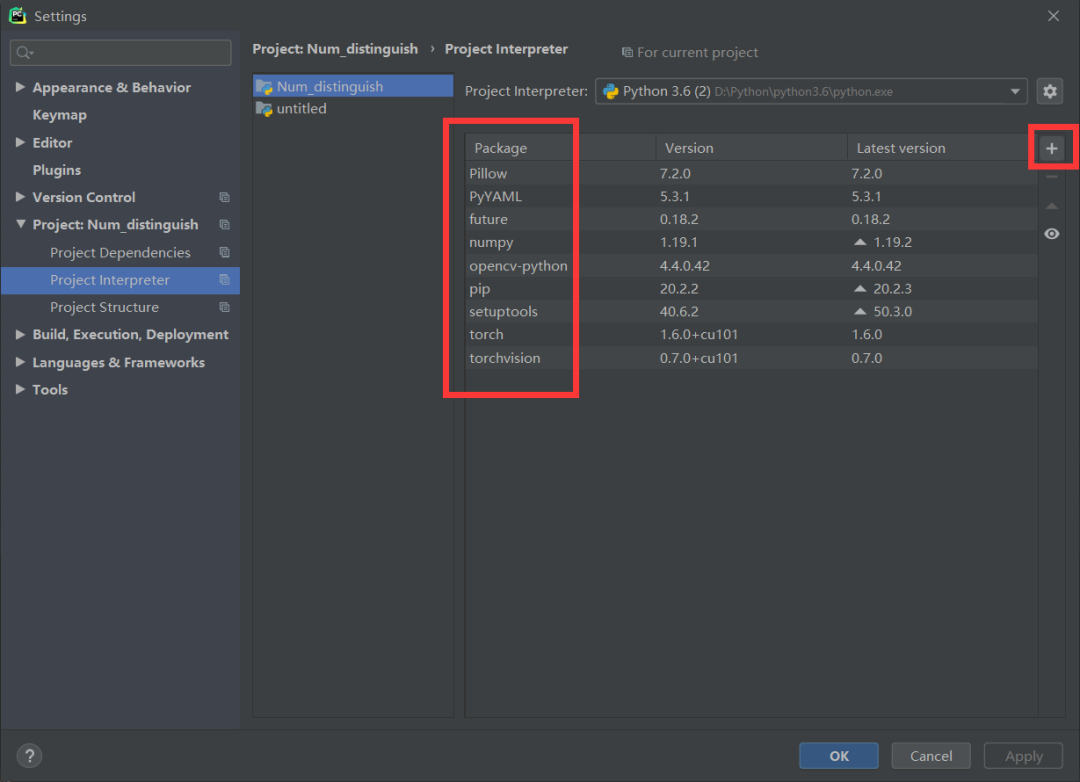Screen dimensions: 1080x782
Task: Click the Project: Num_distinguish breadcrumb
Action: (x=335, y=49)
